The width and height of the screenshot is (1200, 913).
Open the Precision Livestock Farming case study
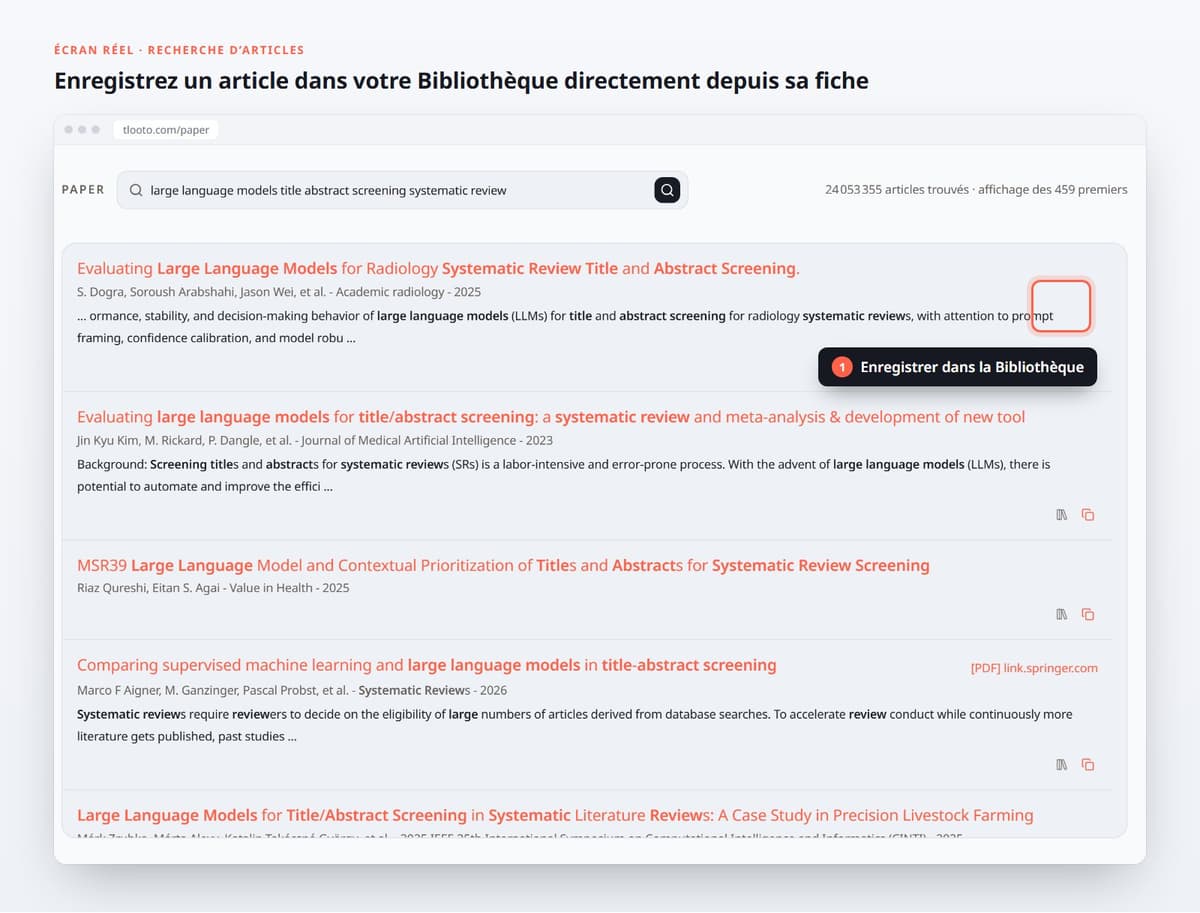coord(555,815)
